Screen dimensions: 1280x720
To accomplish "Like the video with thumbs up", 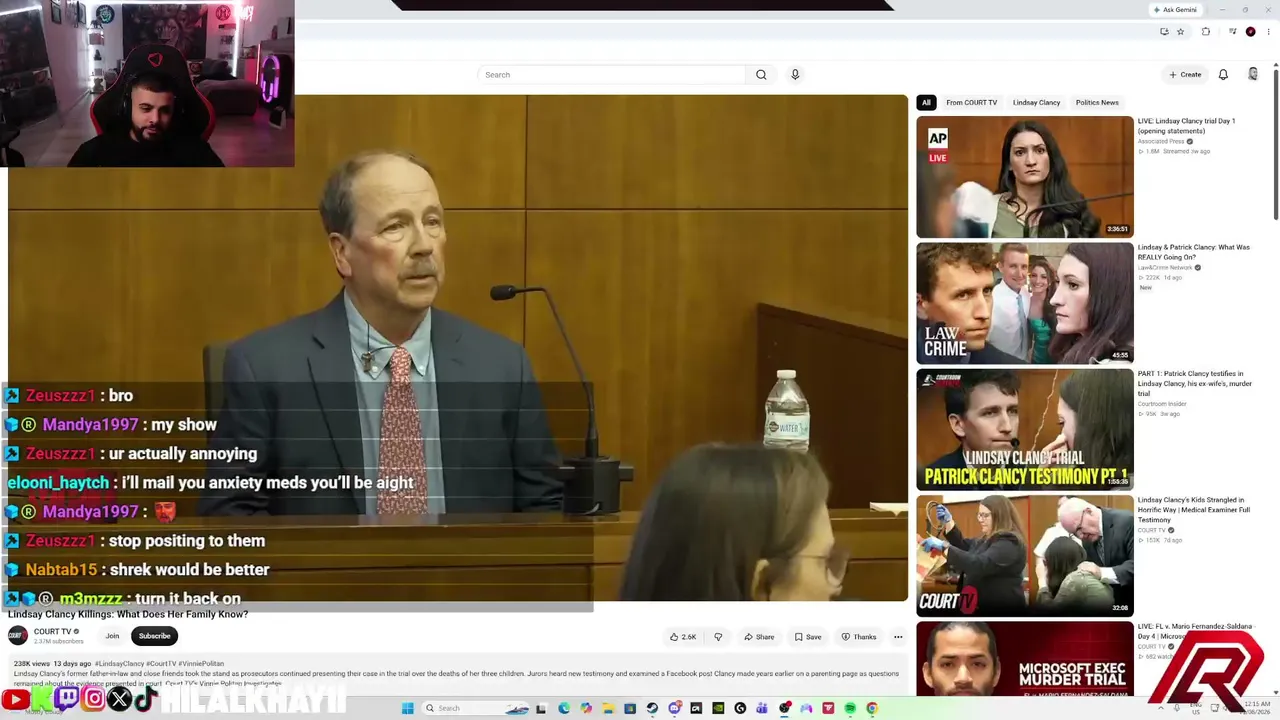I will [x=683, y=637].
